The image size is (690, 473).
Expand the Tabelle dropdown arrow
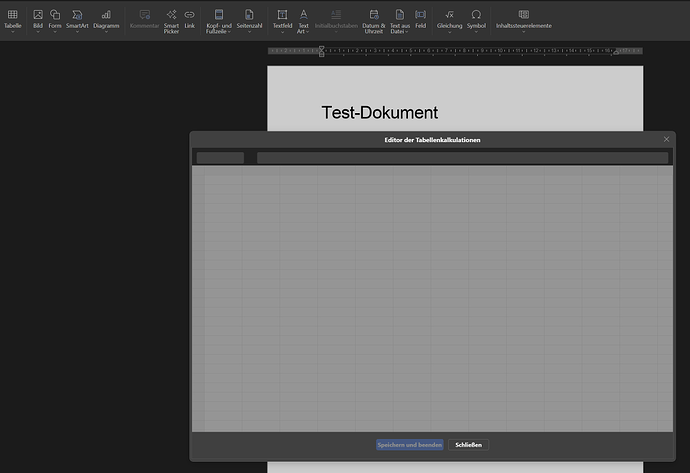click(12, 32)
